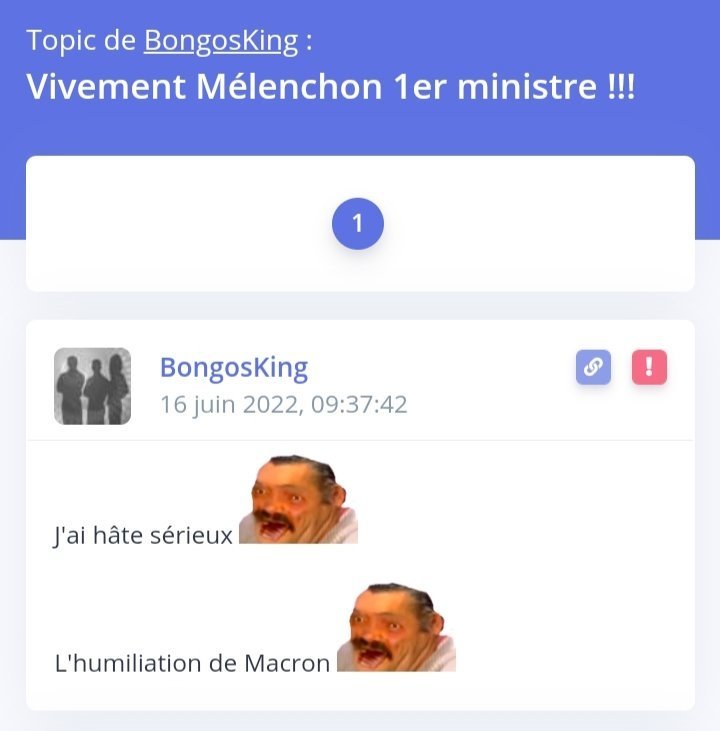Report the post with red exclamation icon
Screen dimensions: 720x731
pyautogui.click(x=649, y=367)
